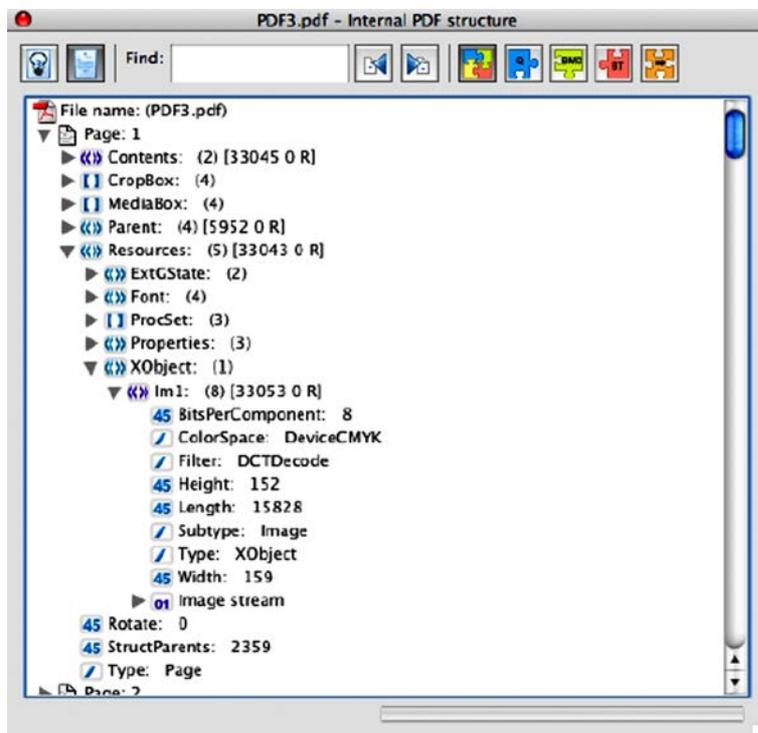Viewport: 758px width, 733px height.
Task: Expand the Parent entry
Action: [x=68, y=227]
